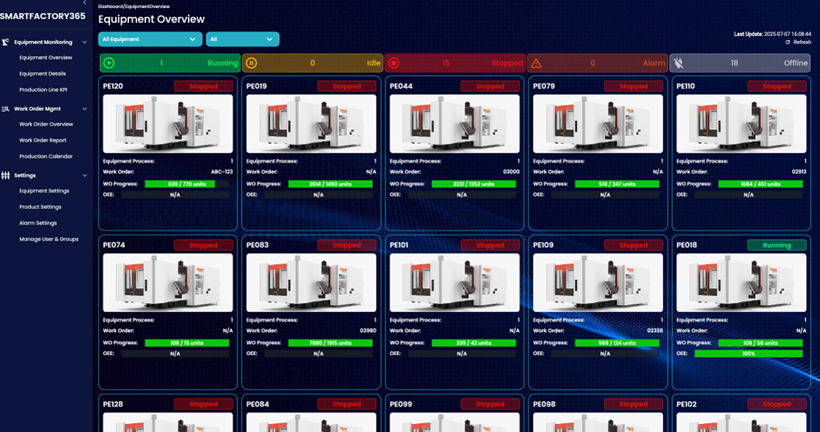This screenshot has height=432, width=820.
Task: Click the Running status play icon
Action: (x=109, y=63)
